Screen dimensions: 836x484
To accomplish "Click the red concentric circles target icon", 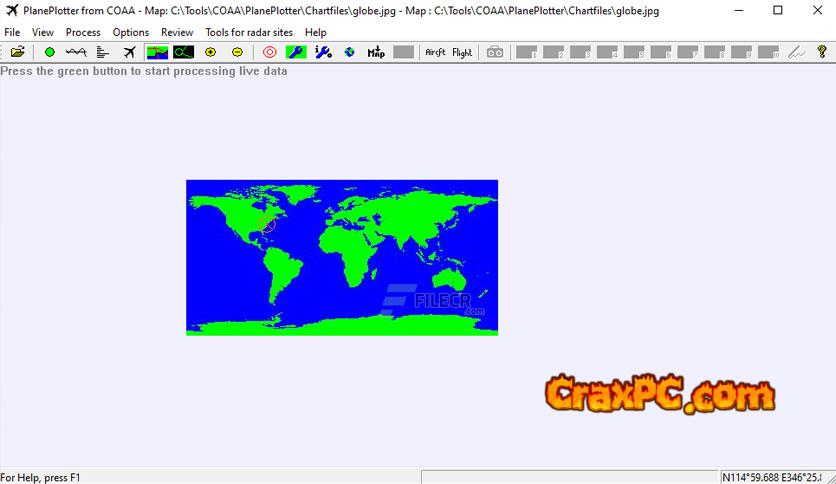I will 270,52.
